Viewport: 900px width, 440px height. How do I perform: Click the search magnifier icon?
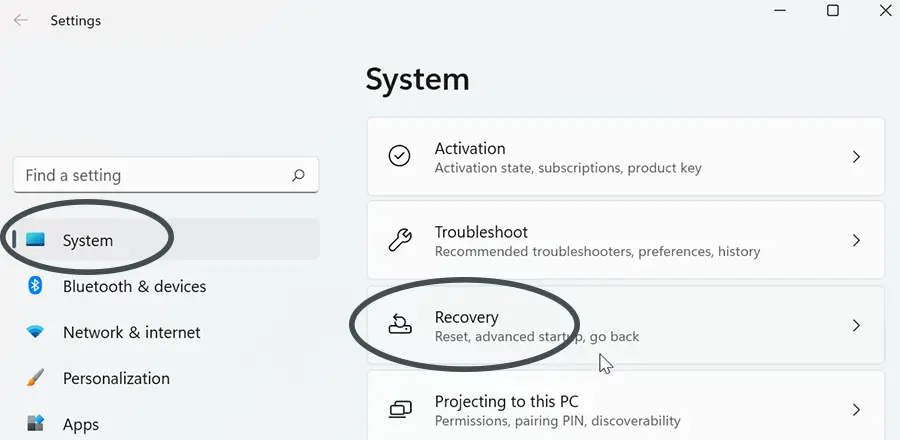[x=298, y=175]
